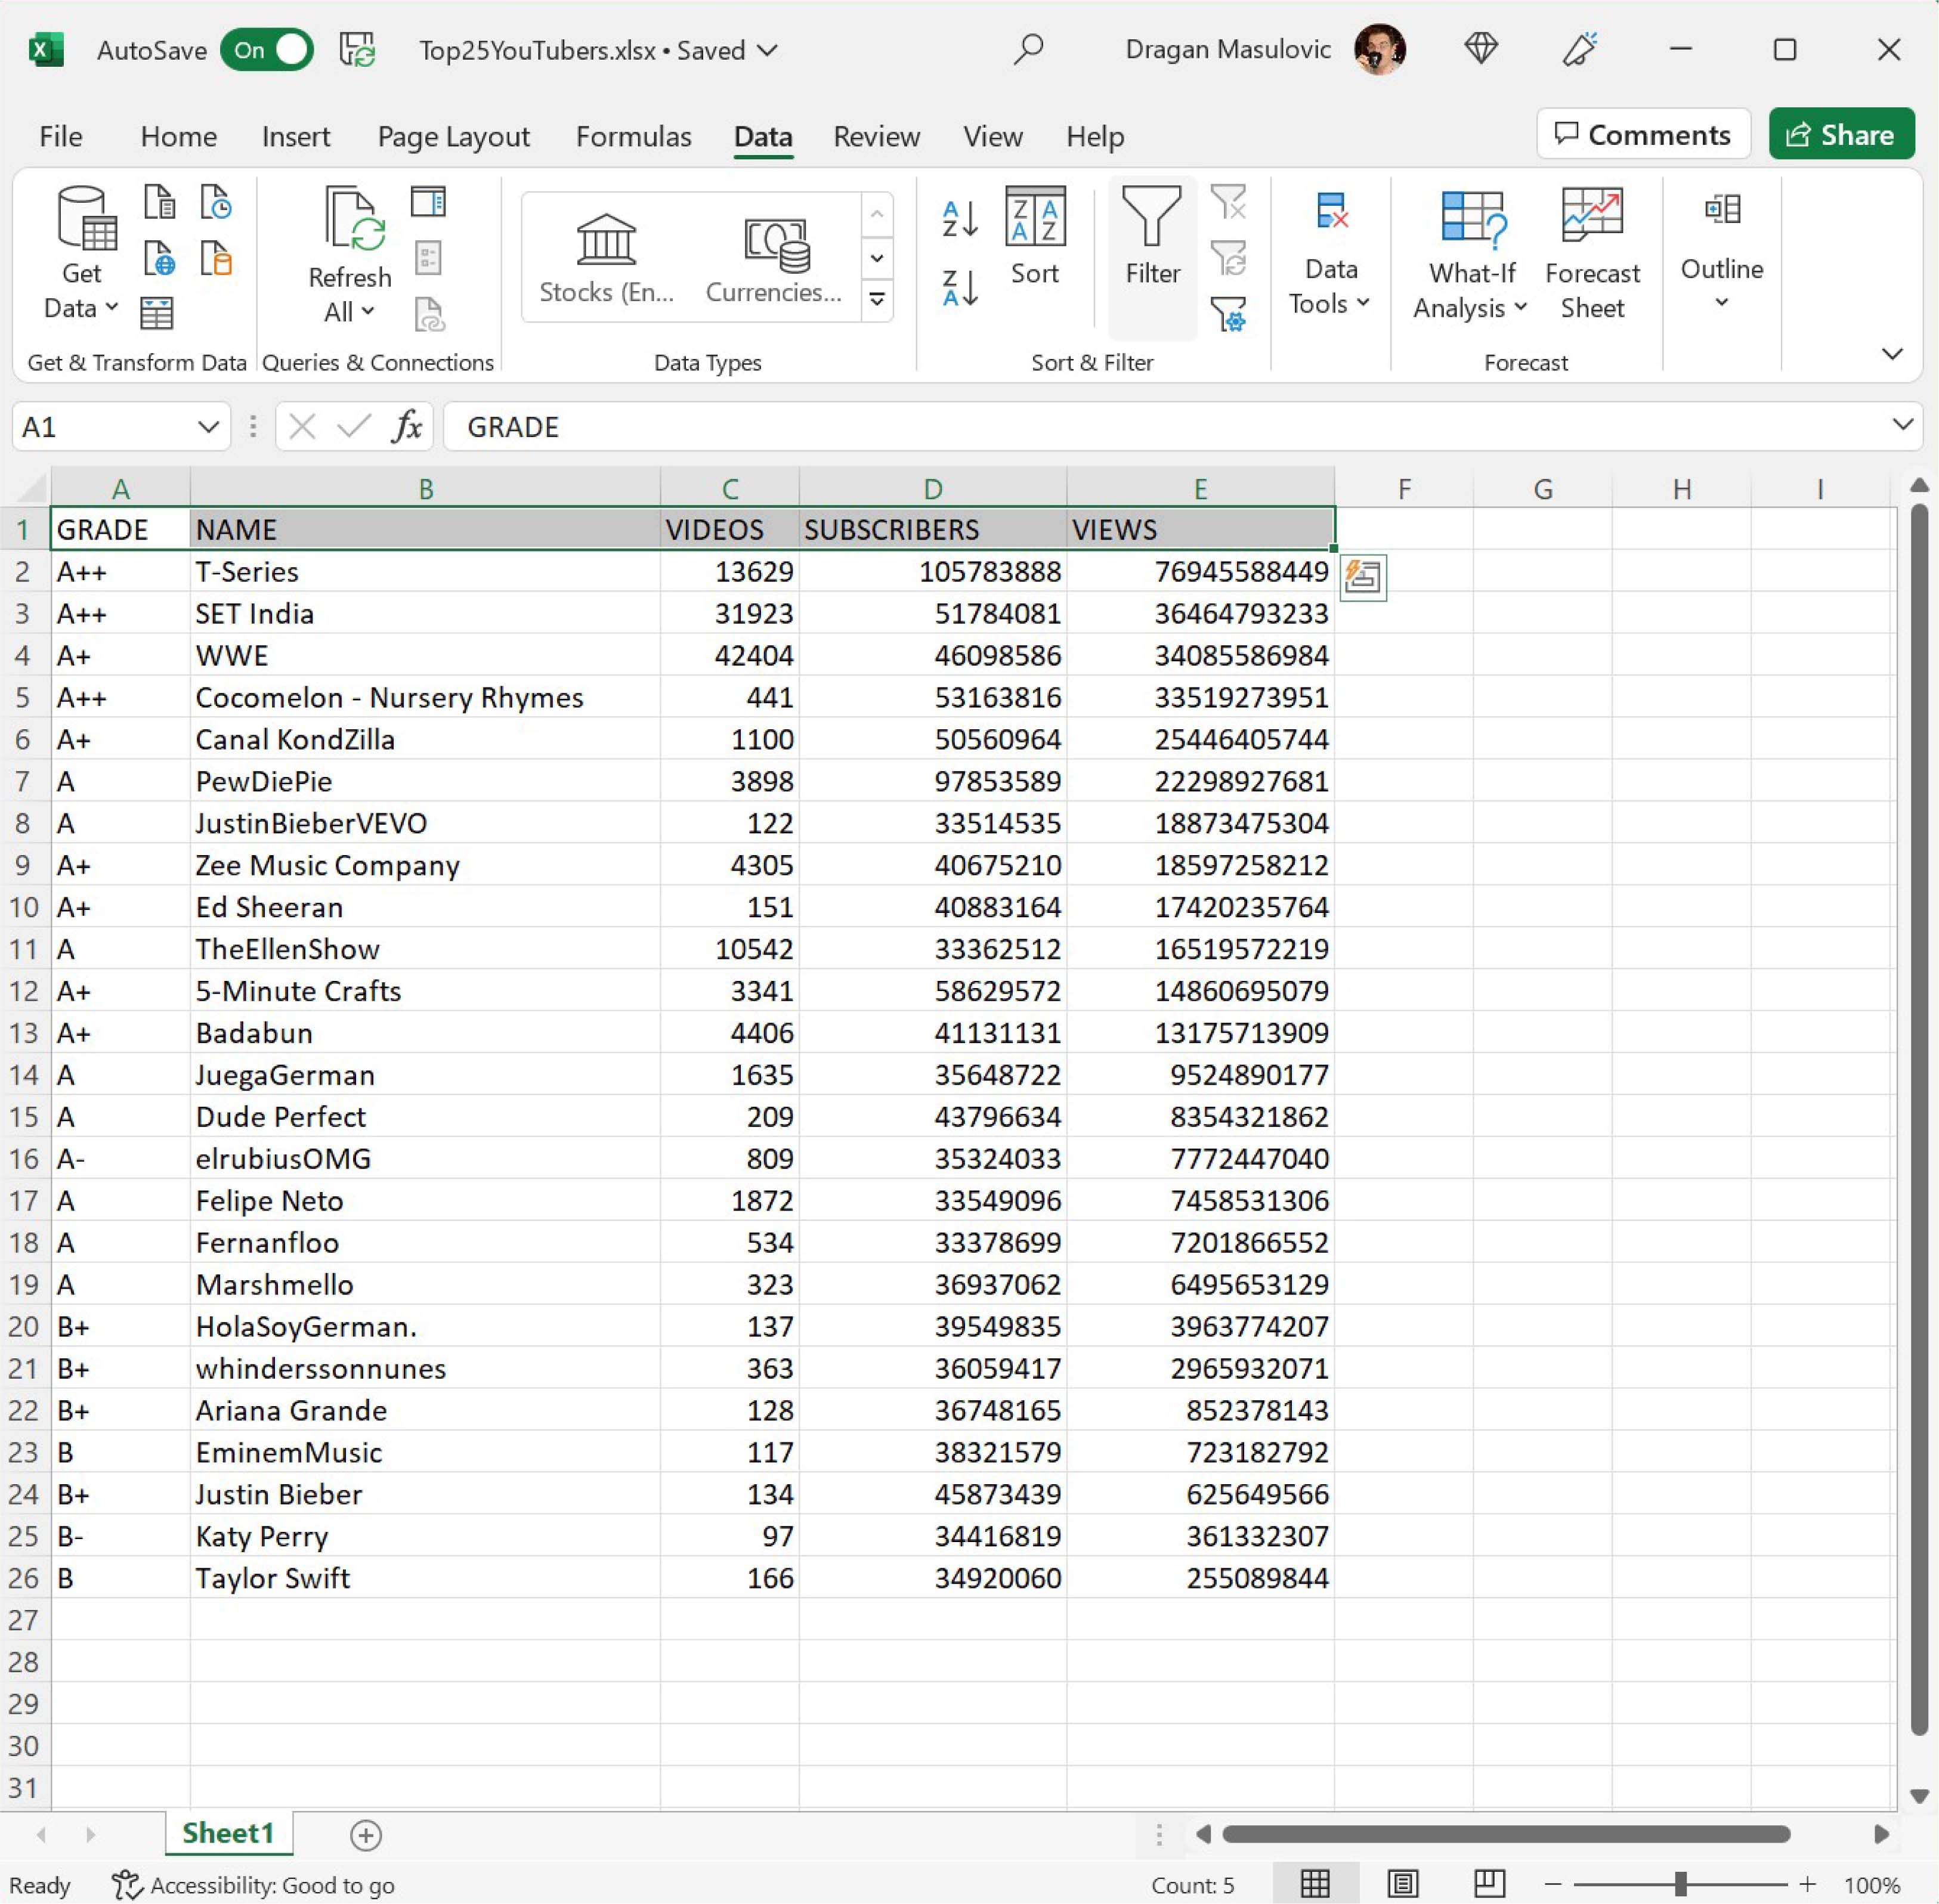Turn off the AutoSave toggle
This screenshot has width=1939, height=1904.
[267, 50]
